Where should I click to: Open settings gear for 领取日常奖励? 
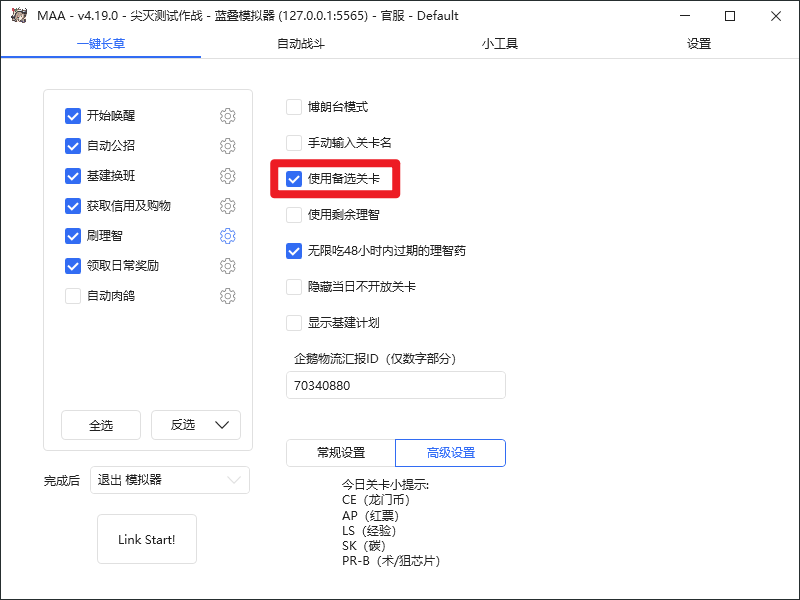[x=227, y=266]
